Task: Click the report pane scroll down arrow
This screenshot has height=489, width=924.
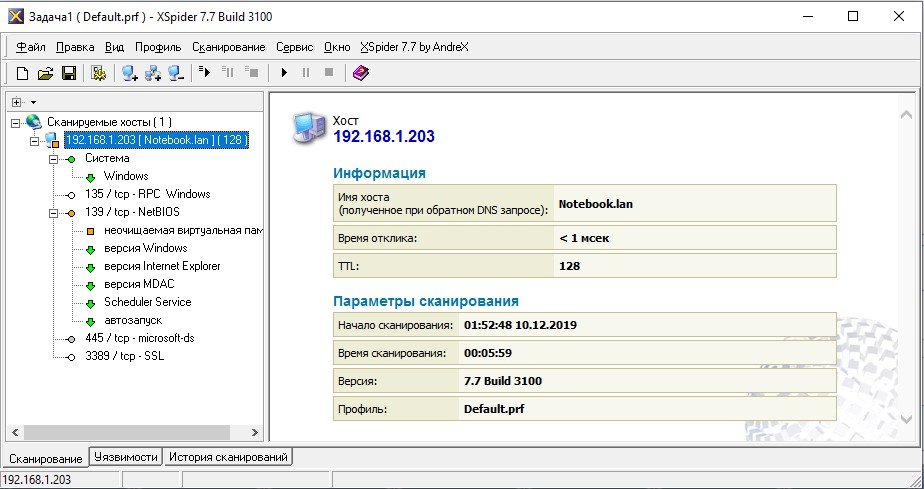Action: (907, 419)
